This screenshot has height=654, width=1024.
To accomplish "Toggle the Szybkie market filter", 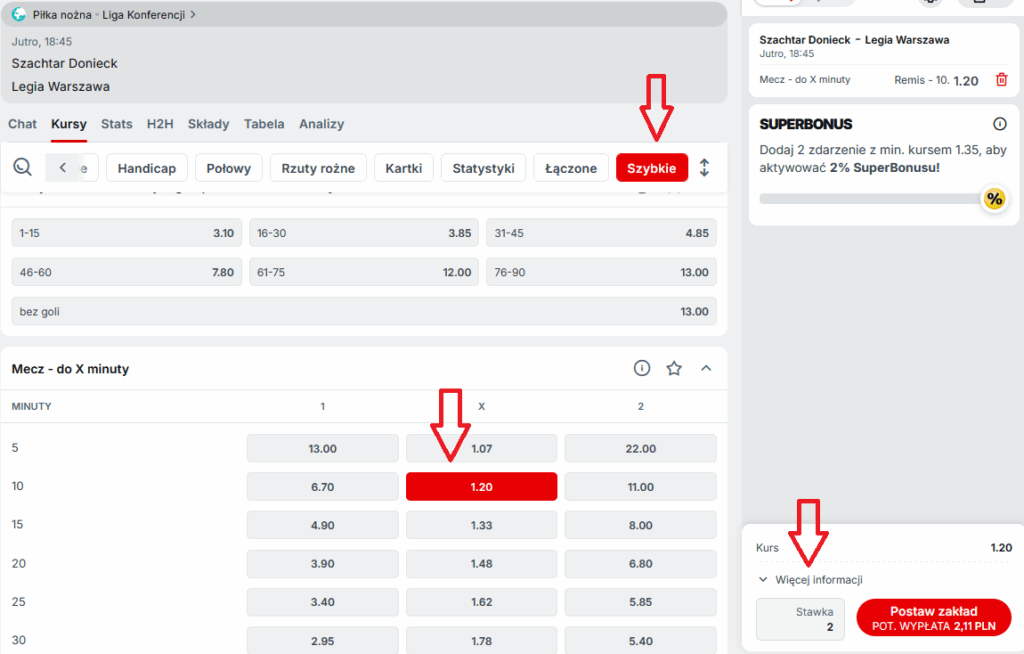I will tap(651, 168).
